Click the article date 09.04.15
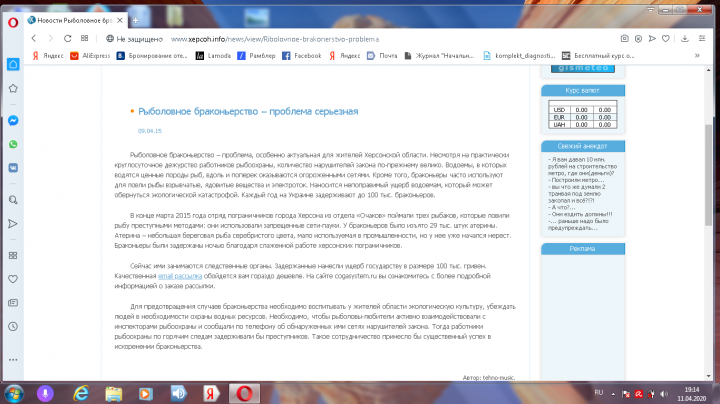Viewport: 720px width, 404px height. click(x=150, y=131)
